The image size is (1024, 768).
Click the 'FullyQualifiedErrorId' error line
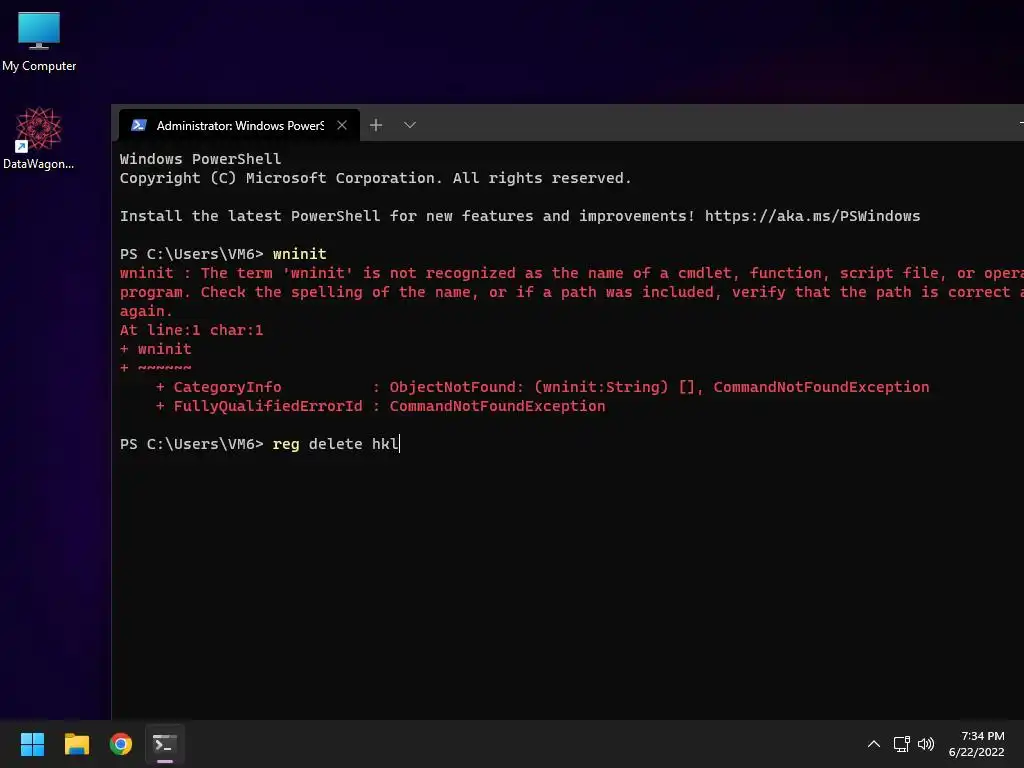[x=381, y=406]
